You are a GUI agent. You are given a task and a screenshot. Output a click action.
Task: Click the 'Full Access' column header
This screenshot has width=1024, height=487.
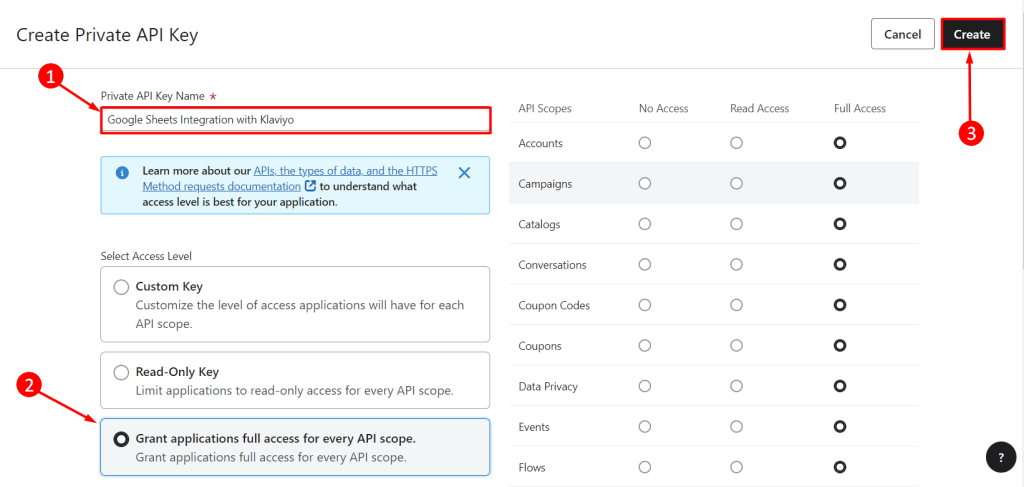click(860, 108)
